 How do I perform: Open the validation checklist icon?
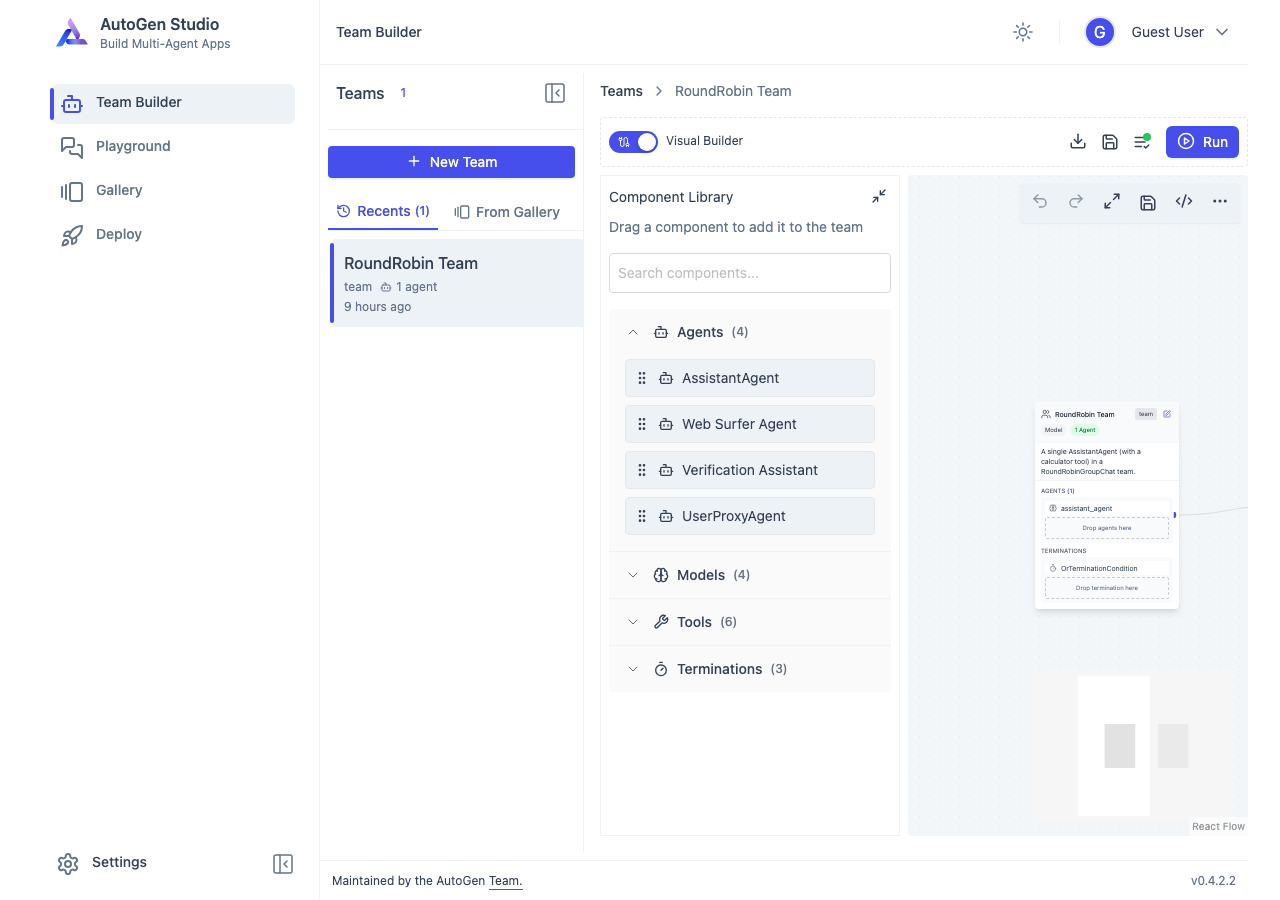[x=1142, y=142]
